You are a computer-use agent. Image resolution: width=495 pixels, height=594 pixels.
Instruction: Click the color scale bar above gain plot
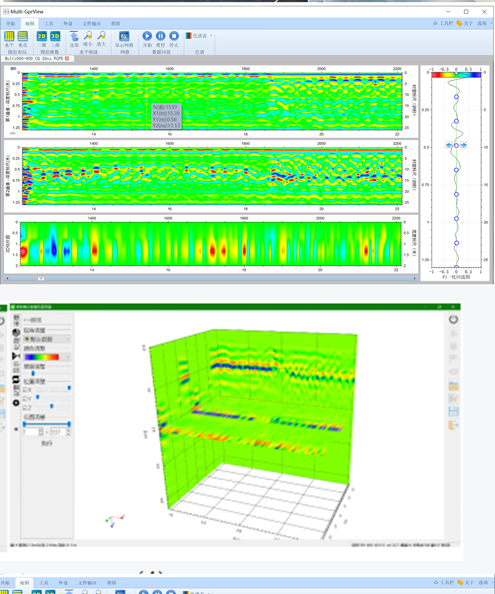[x=456, y=75]
